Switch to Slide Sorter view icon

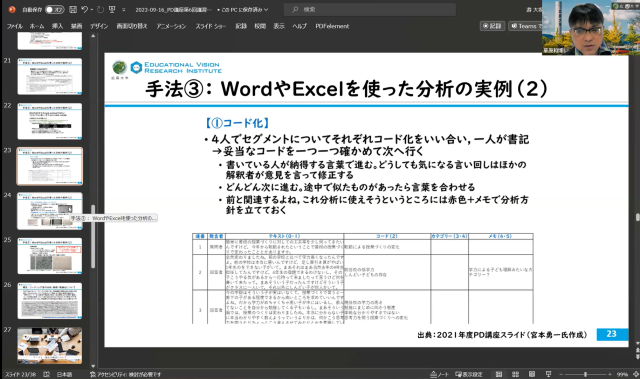[516, 374]
